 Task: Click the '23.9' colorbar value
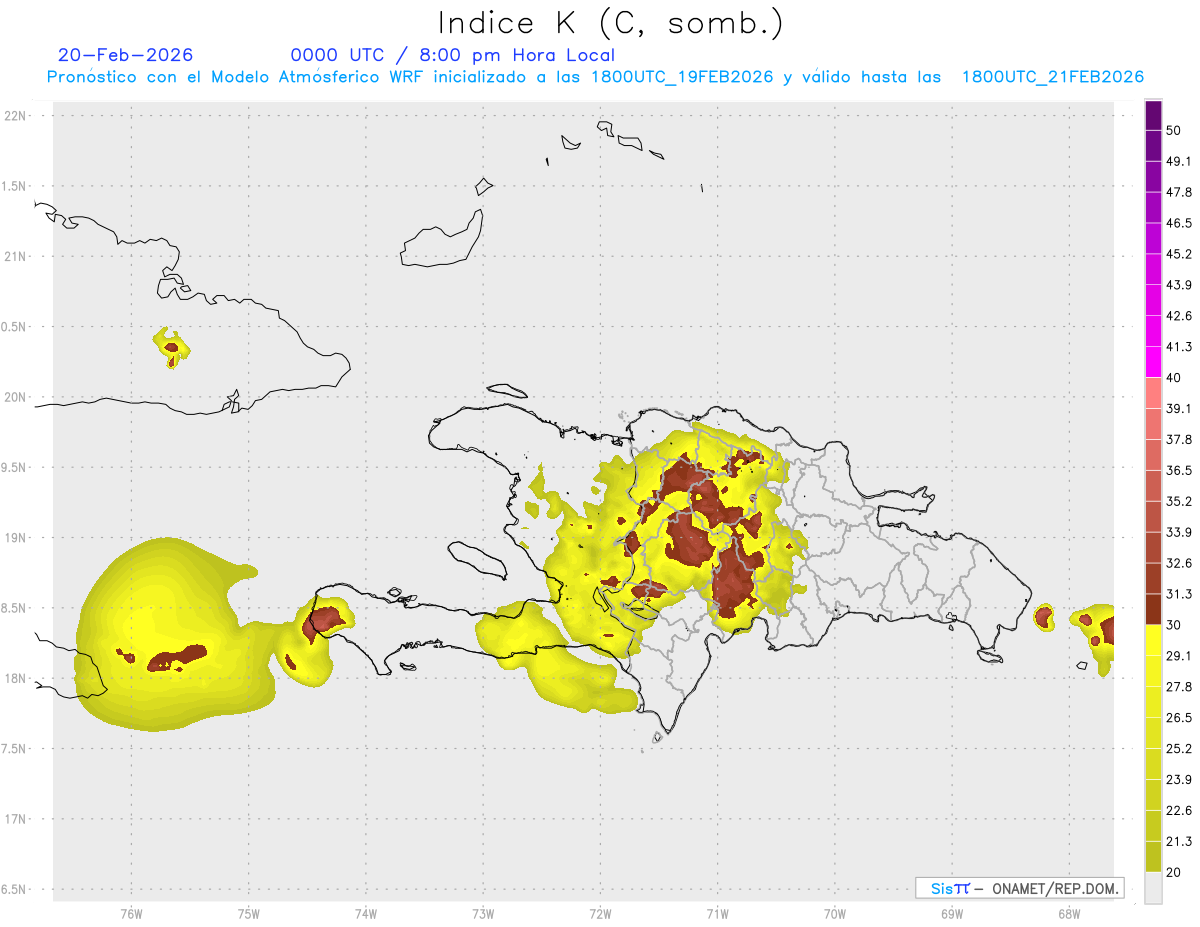coord(1179,780)
